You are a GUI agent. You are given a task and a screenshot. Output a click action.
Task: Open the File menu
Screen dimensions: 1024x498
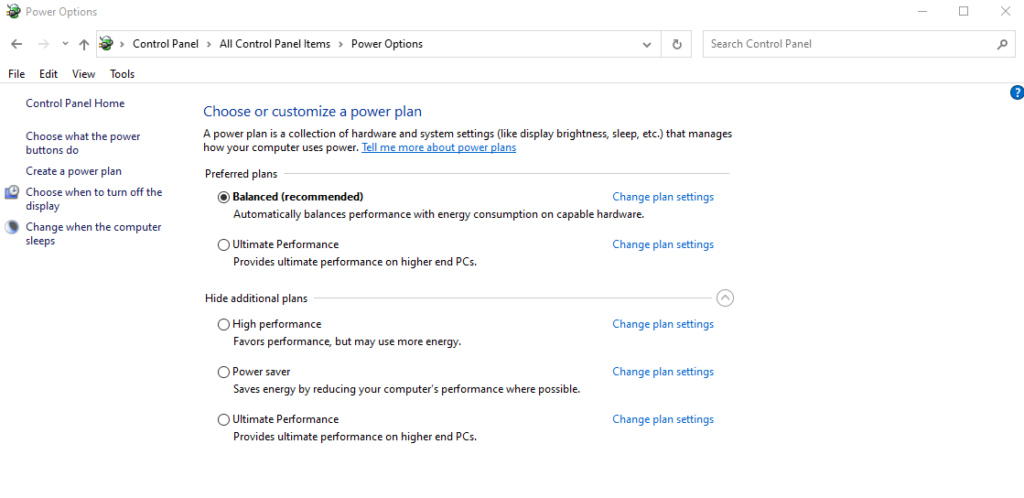tap(16, 74)
